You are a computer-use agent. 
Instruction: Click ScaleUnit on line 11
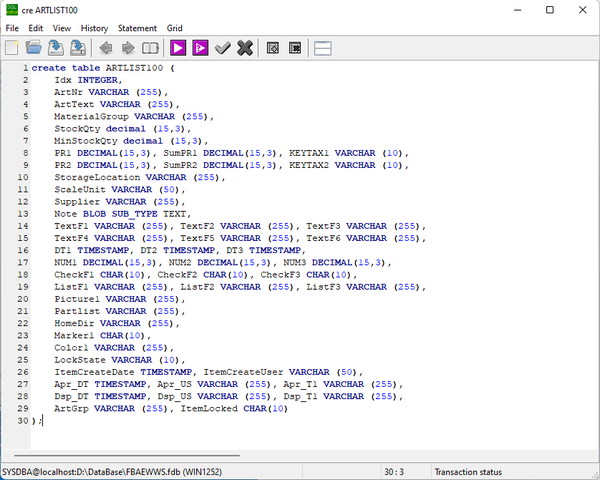[80, 189]
